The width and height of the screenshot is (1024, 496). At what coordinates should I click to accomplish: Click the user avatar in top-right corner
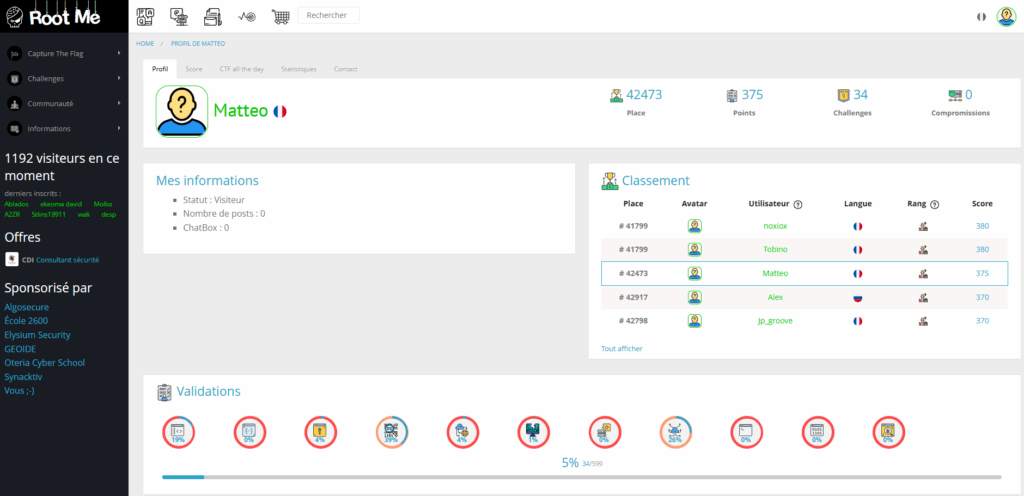tap(1005, 16)
